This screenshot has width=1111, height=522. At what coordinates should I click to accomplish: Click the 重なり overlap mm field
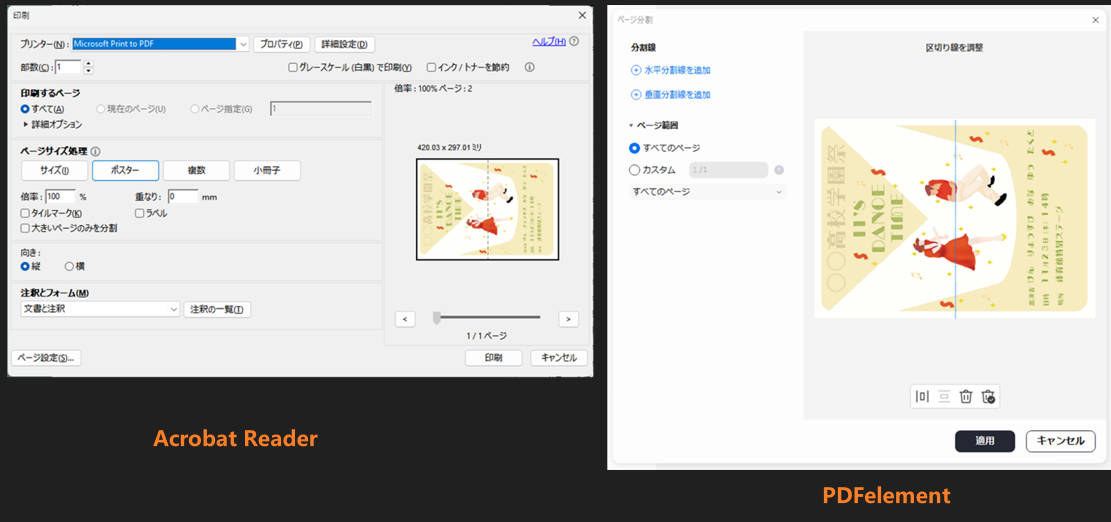(182, 197)
